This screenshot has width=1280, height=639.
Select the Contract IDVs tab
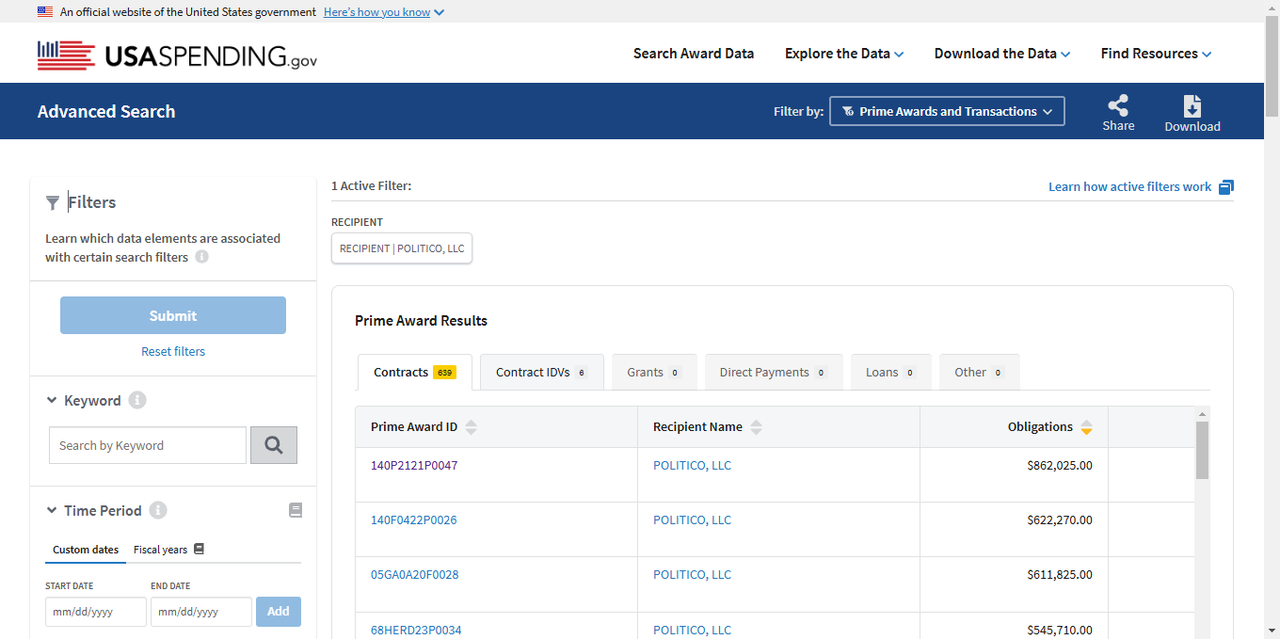541,372
